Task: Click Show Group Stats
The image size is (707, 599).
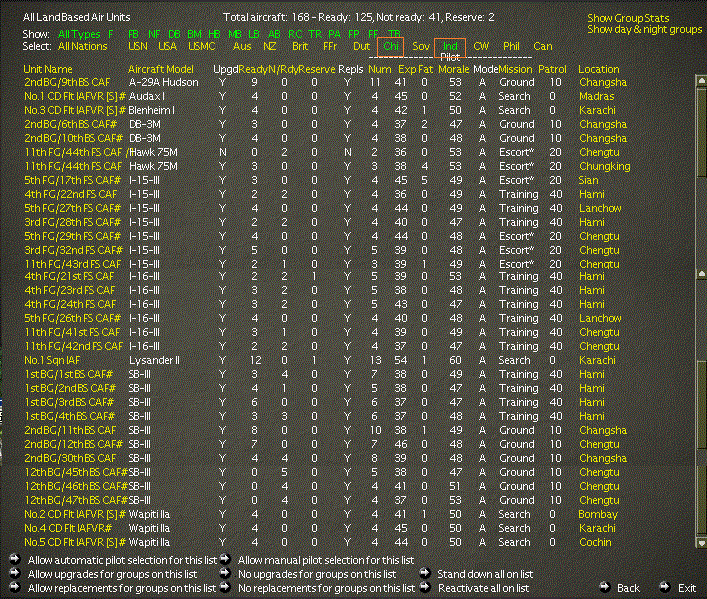Action: click(628, 18)
